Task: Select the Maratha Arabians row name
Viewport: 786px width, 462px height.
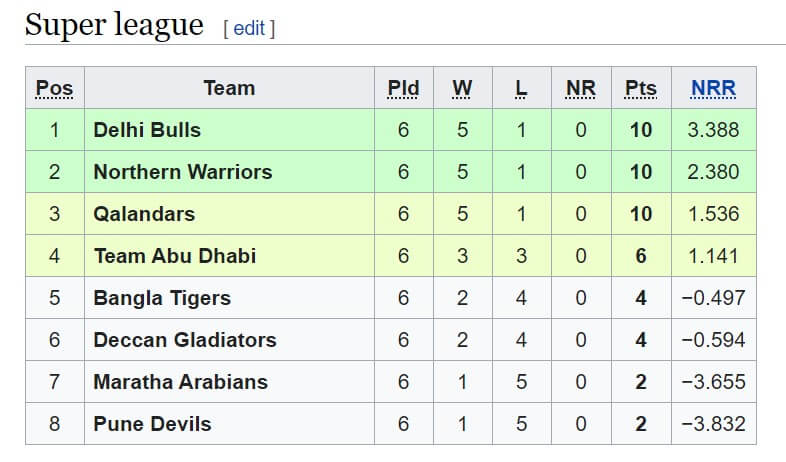Action: [180, 382]
